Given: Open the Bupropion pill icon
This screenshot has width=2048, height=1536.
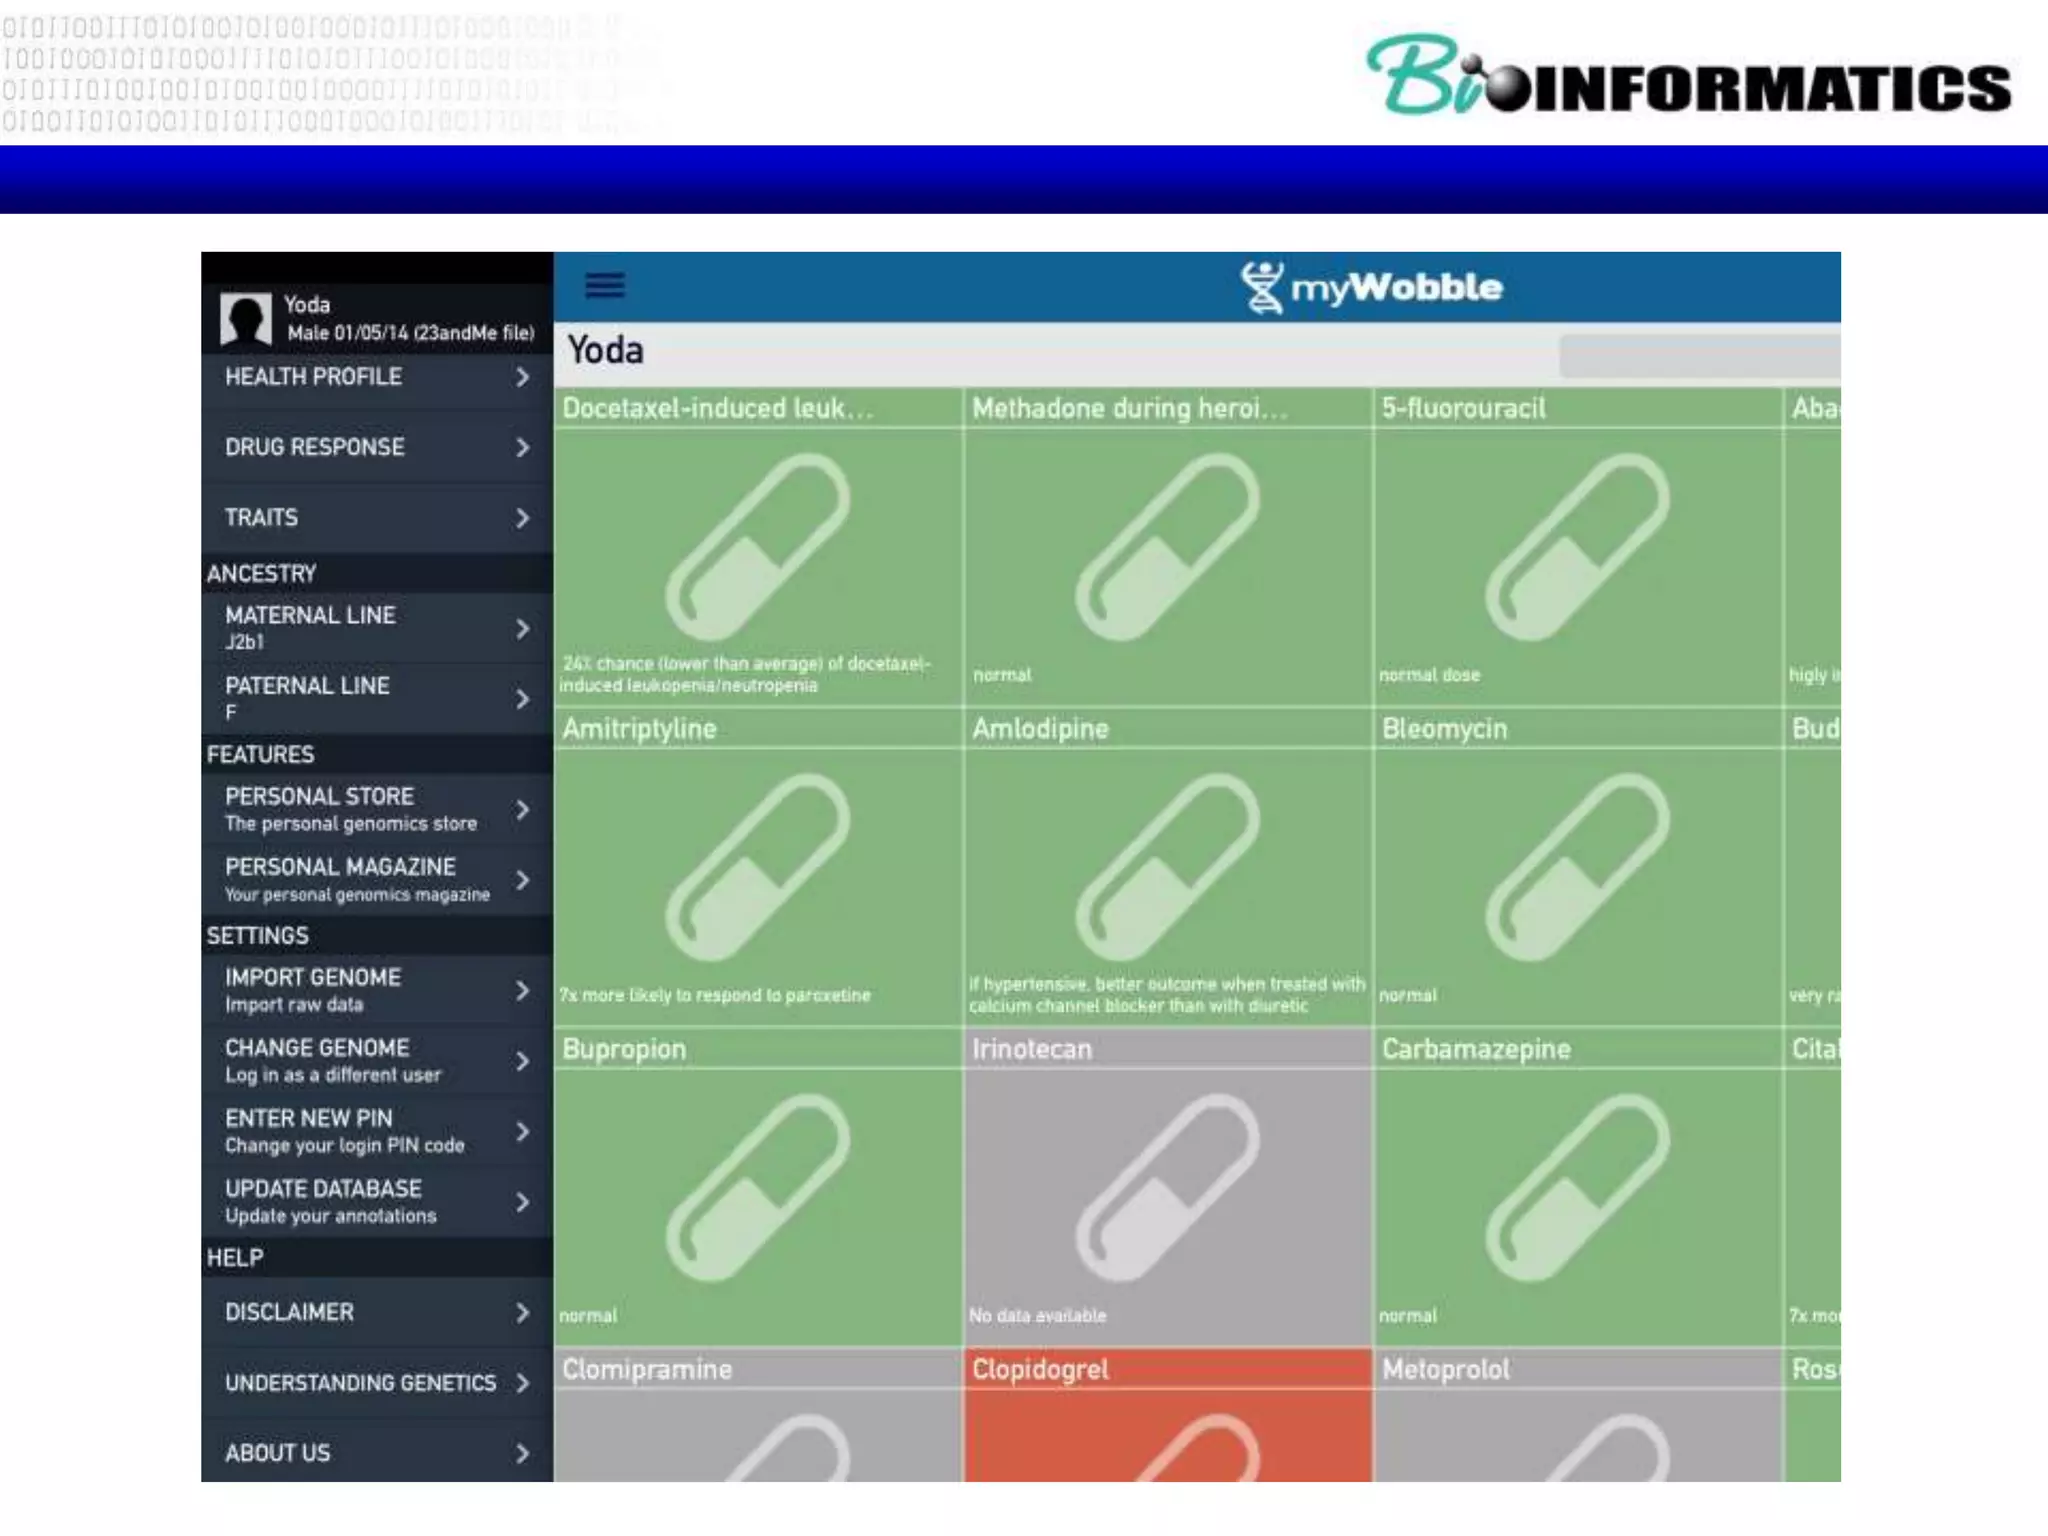Looking at the screenshot, I should pyautogui.click(x=758, y=1187).
